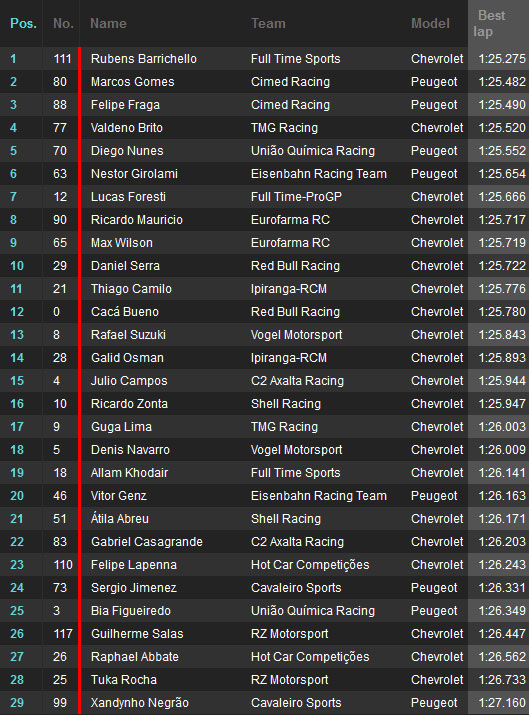Image resolution: width=529 pixels, height=715 pixels.
Task: Choose Cacá Bueno's name
Action: point(124,312)
